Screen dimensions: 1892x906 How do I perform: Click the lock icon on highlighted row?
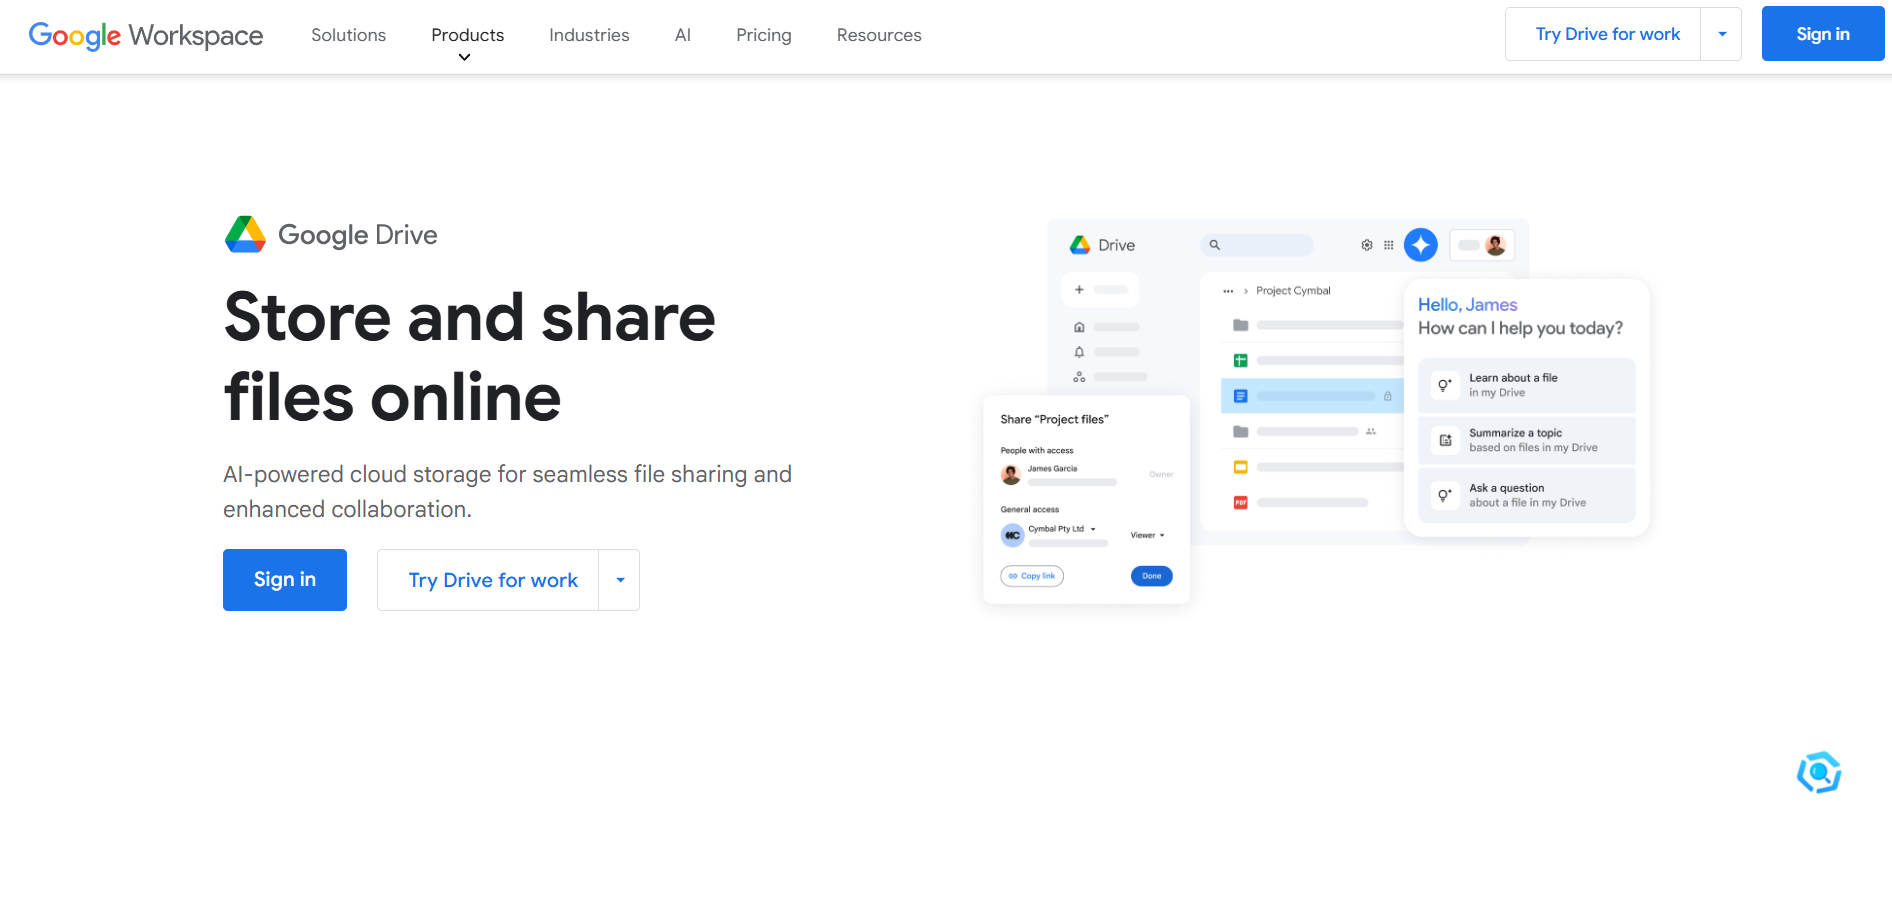click(x=1387, y=396)
